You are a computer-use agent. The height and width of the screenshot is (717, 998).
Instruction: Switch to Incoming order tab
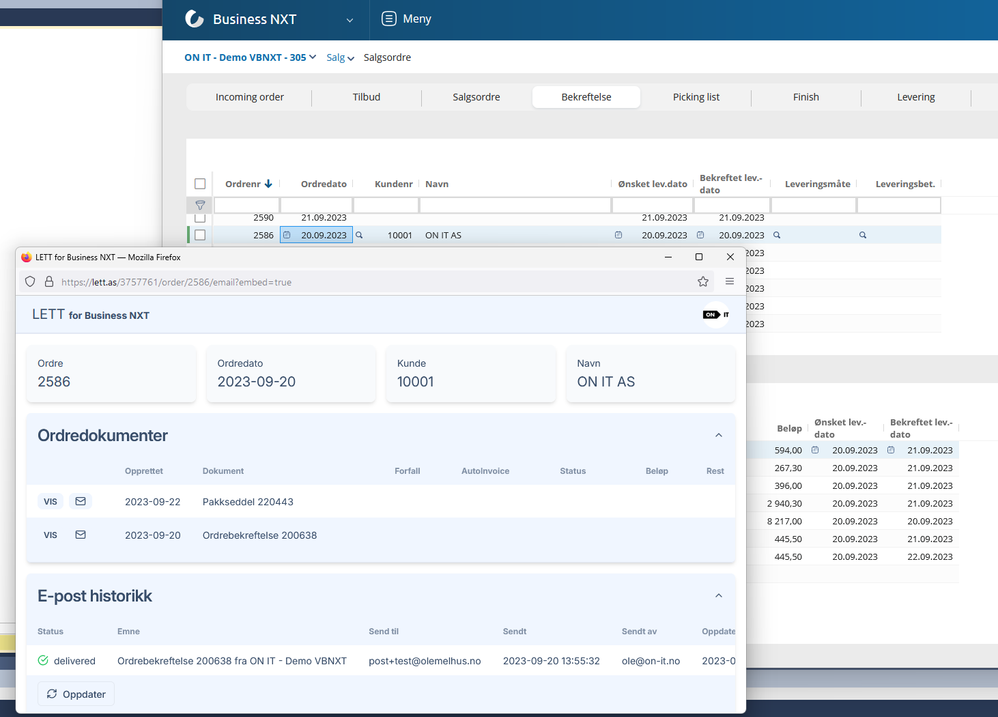[x=250, y=97]
